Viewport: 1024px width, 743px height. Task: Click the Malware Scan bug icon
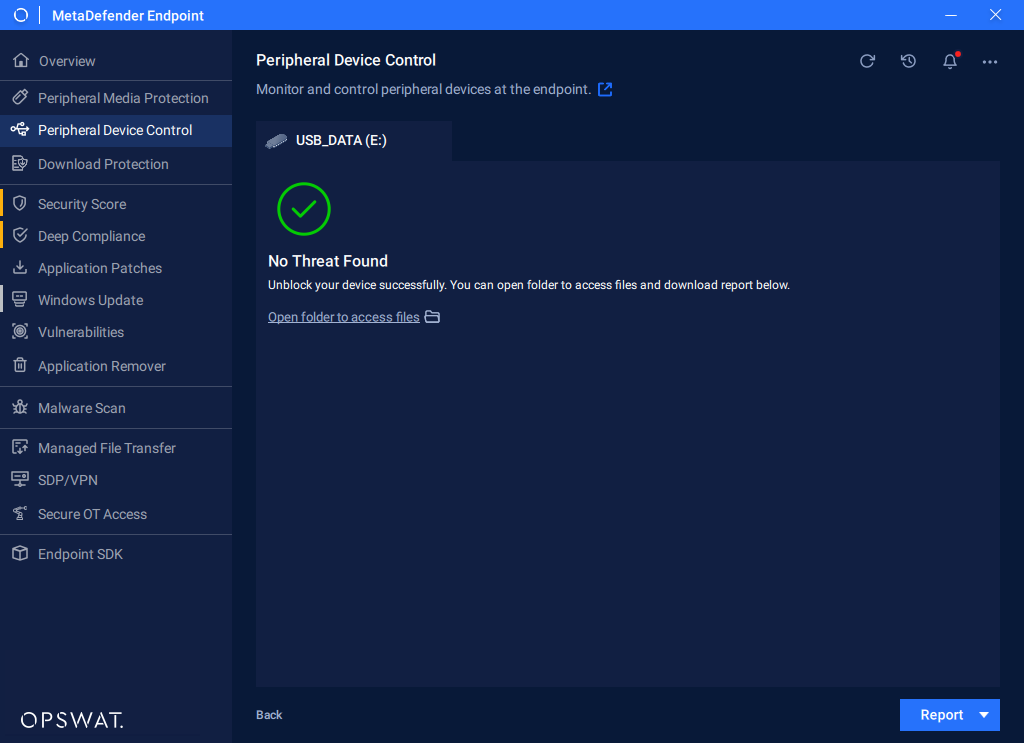click(20, 407)
